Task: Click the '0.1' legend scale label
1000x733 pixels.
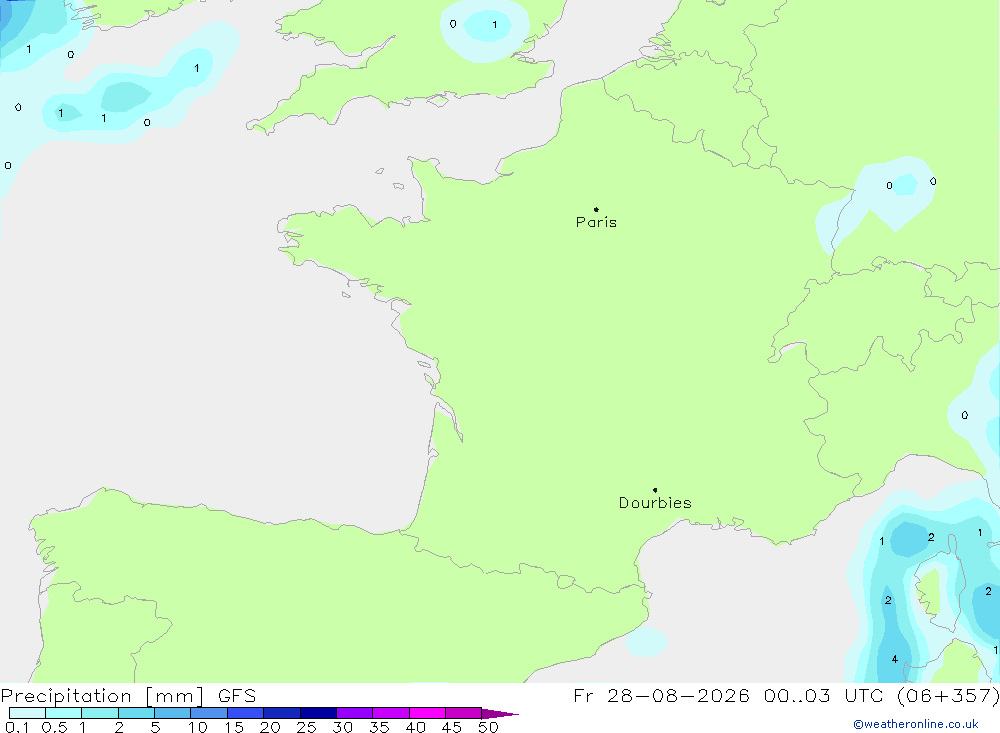Action: (17, 727)
